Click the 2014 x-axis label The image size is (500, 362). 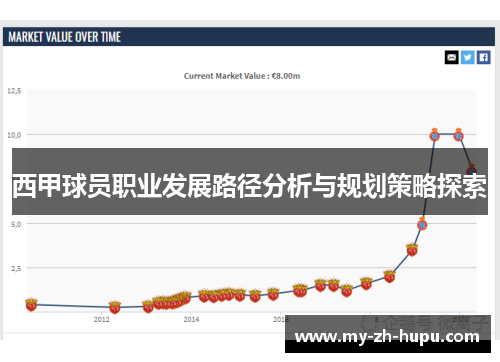(191, 319)
